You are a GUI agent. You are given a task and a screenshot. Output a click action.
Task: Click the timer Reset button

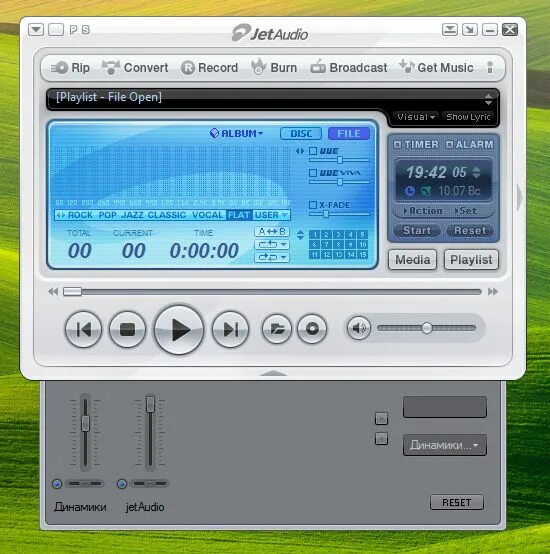(470, 231)
